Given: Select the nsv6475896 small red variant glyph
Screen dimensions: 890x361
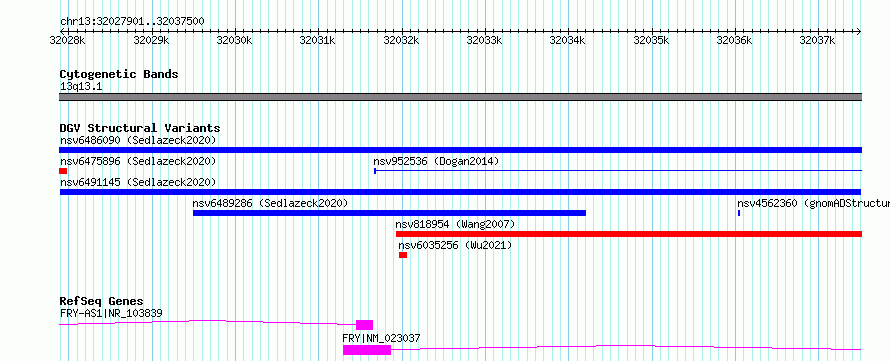Looking at the screenshot, I should click(63, 171).
